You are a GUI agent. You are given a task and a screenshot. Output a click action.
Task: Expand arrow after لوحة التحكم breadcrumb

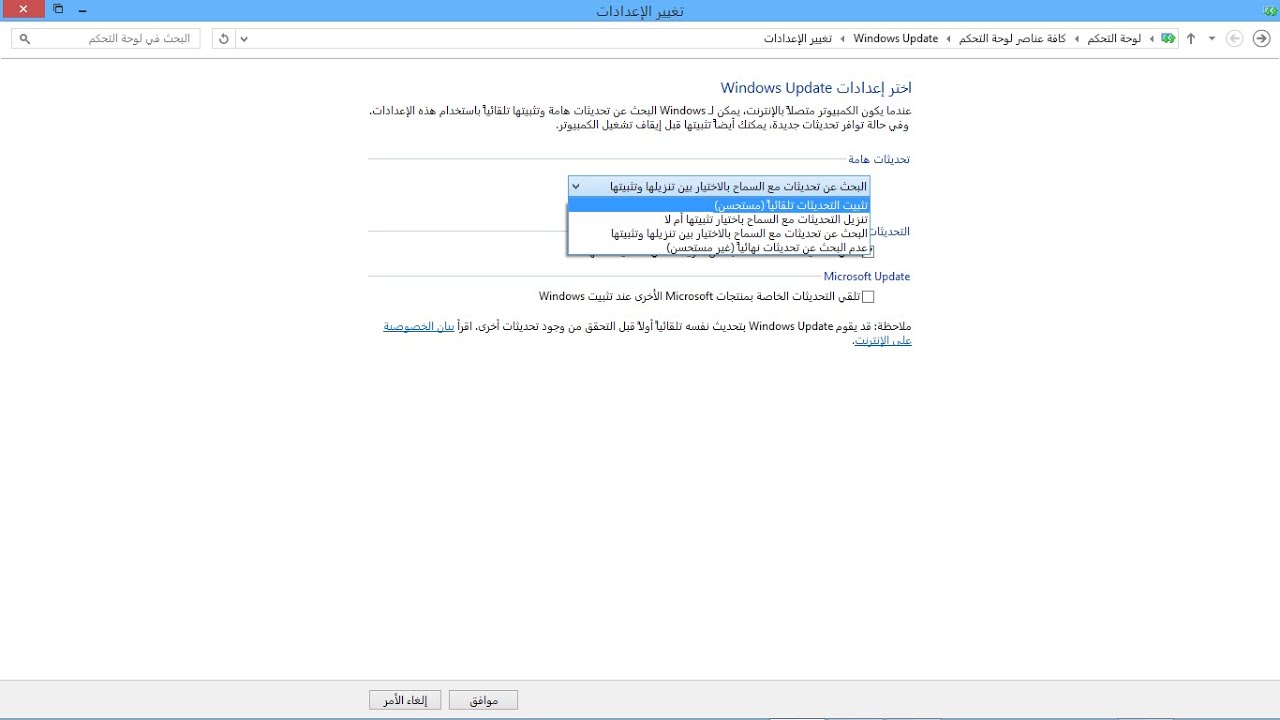click(1077, 39)
